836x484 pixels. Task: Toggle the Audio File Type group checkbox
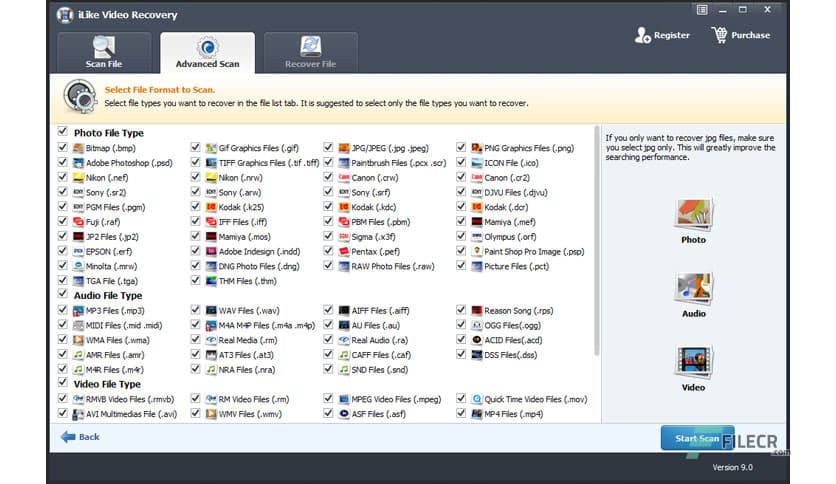tap(63, 294)
